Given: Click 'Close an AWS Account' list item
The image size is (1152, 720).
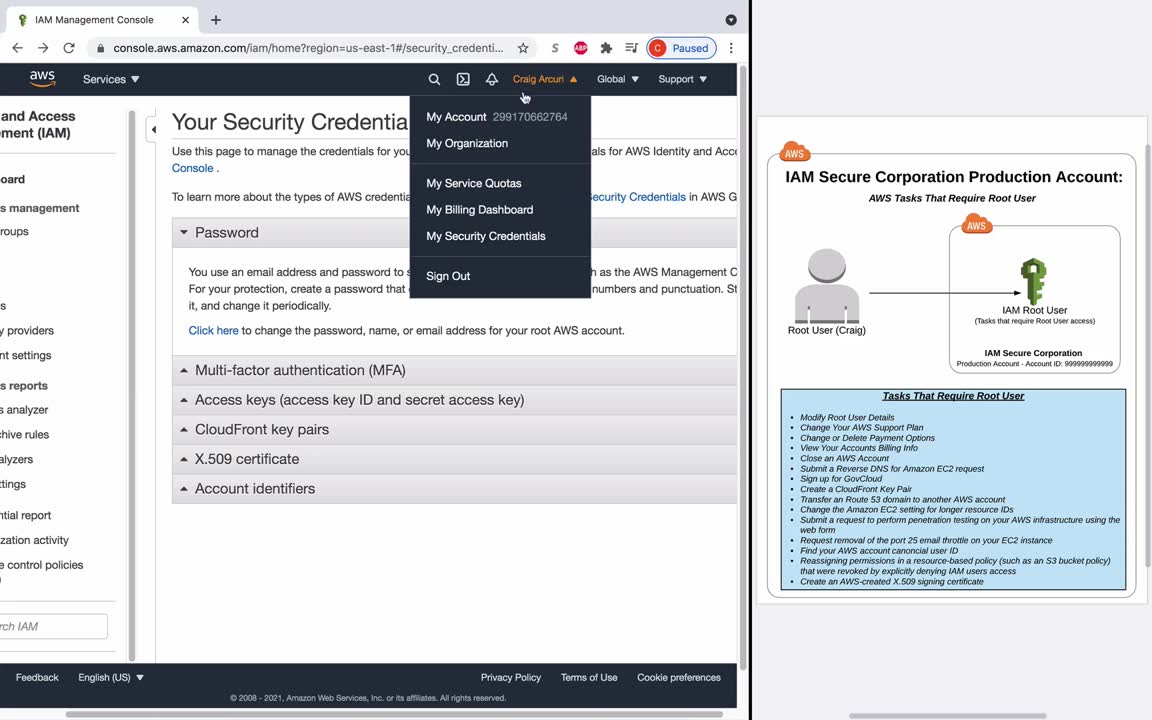Looking at the screenshot, I should [x=844, y=458].
